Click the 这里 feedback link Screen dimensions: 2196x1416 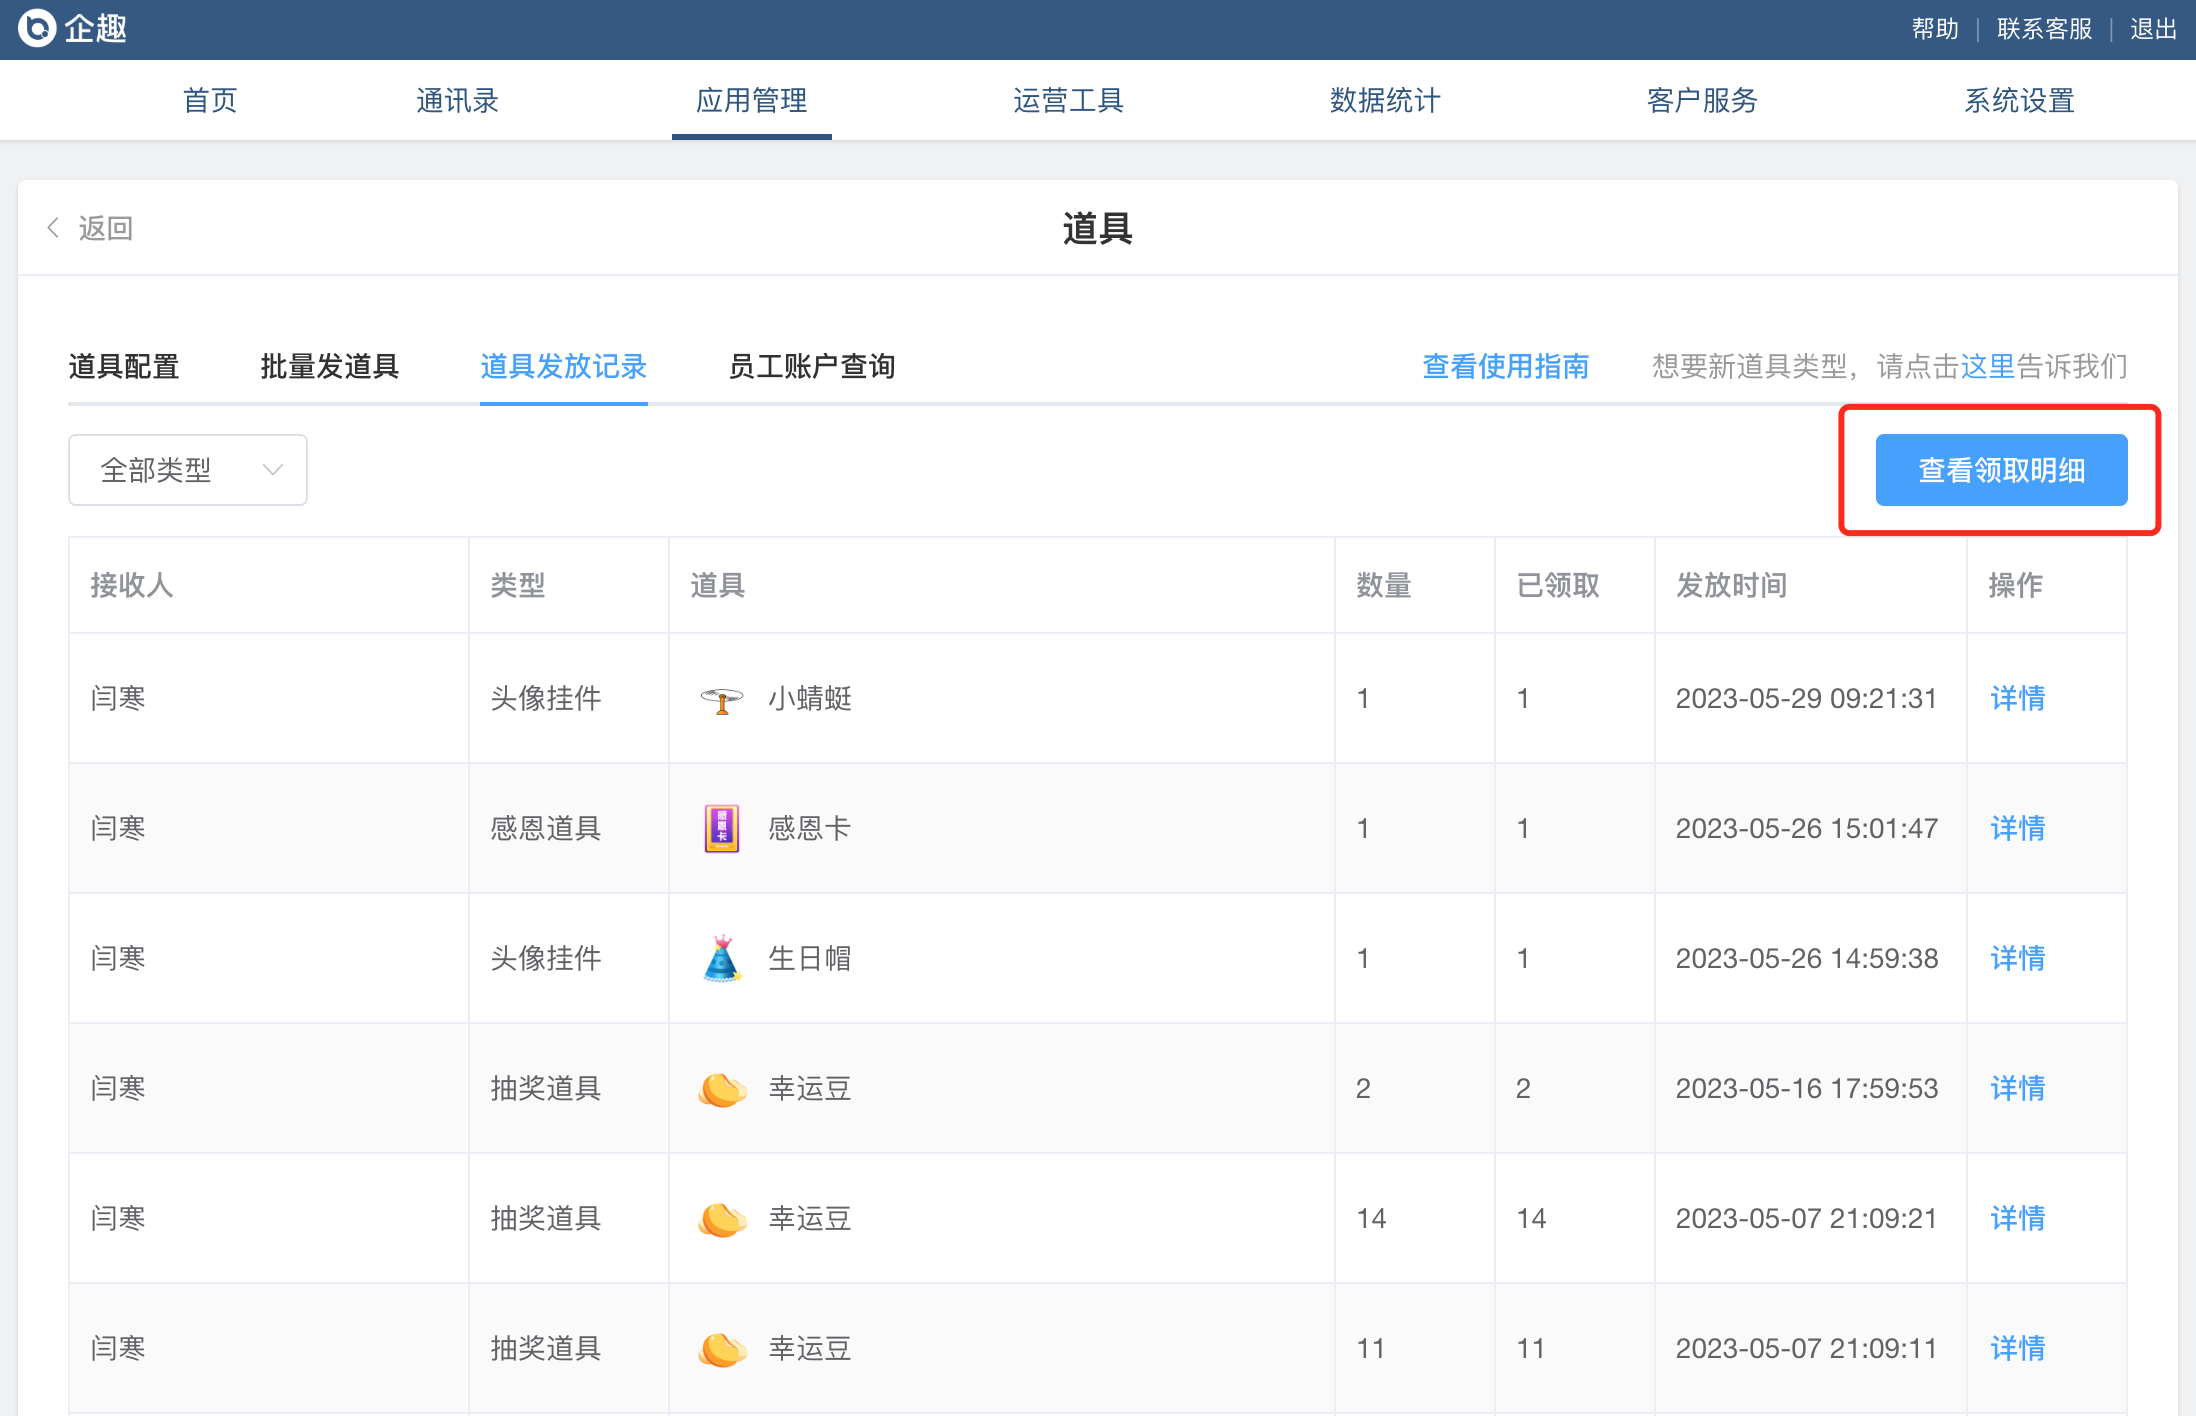tap(1987, 367)
